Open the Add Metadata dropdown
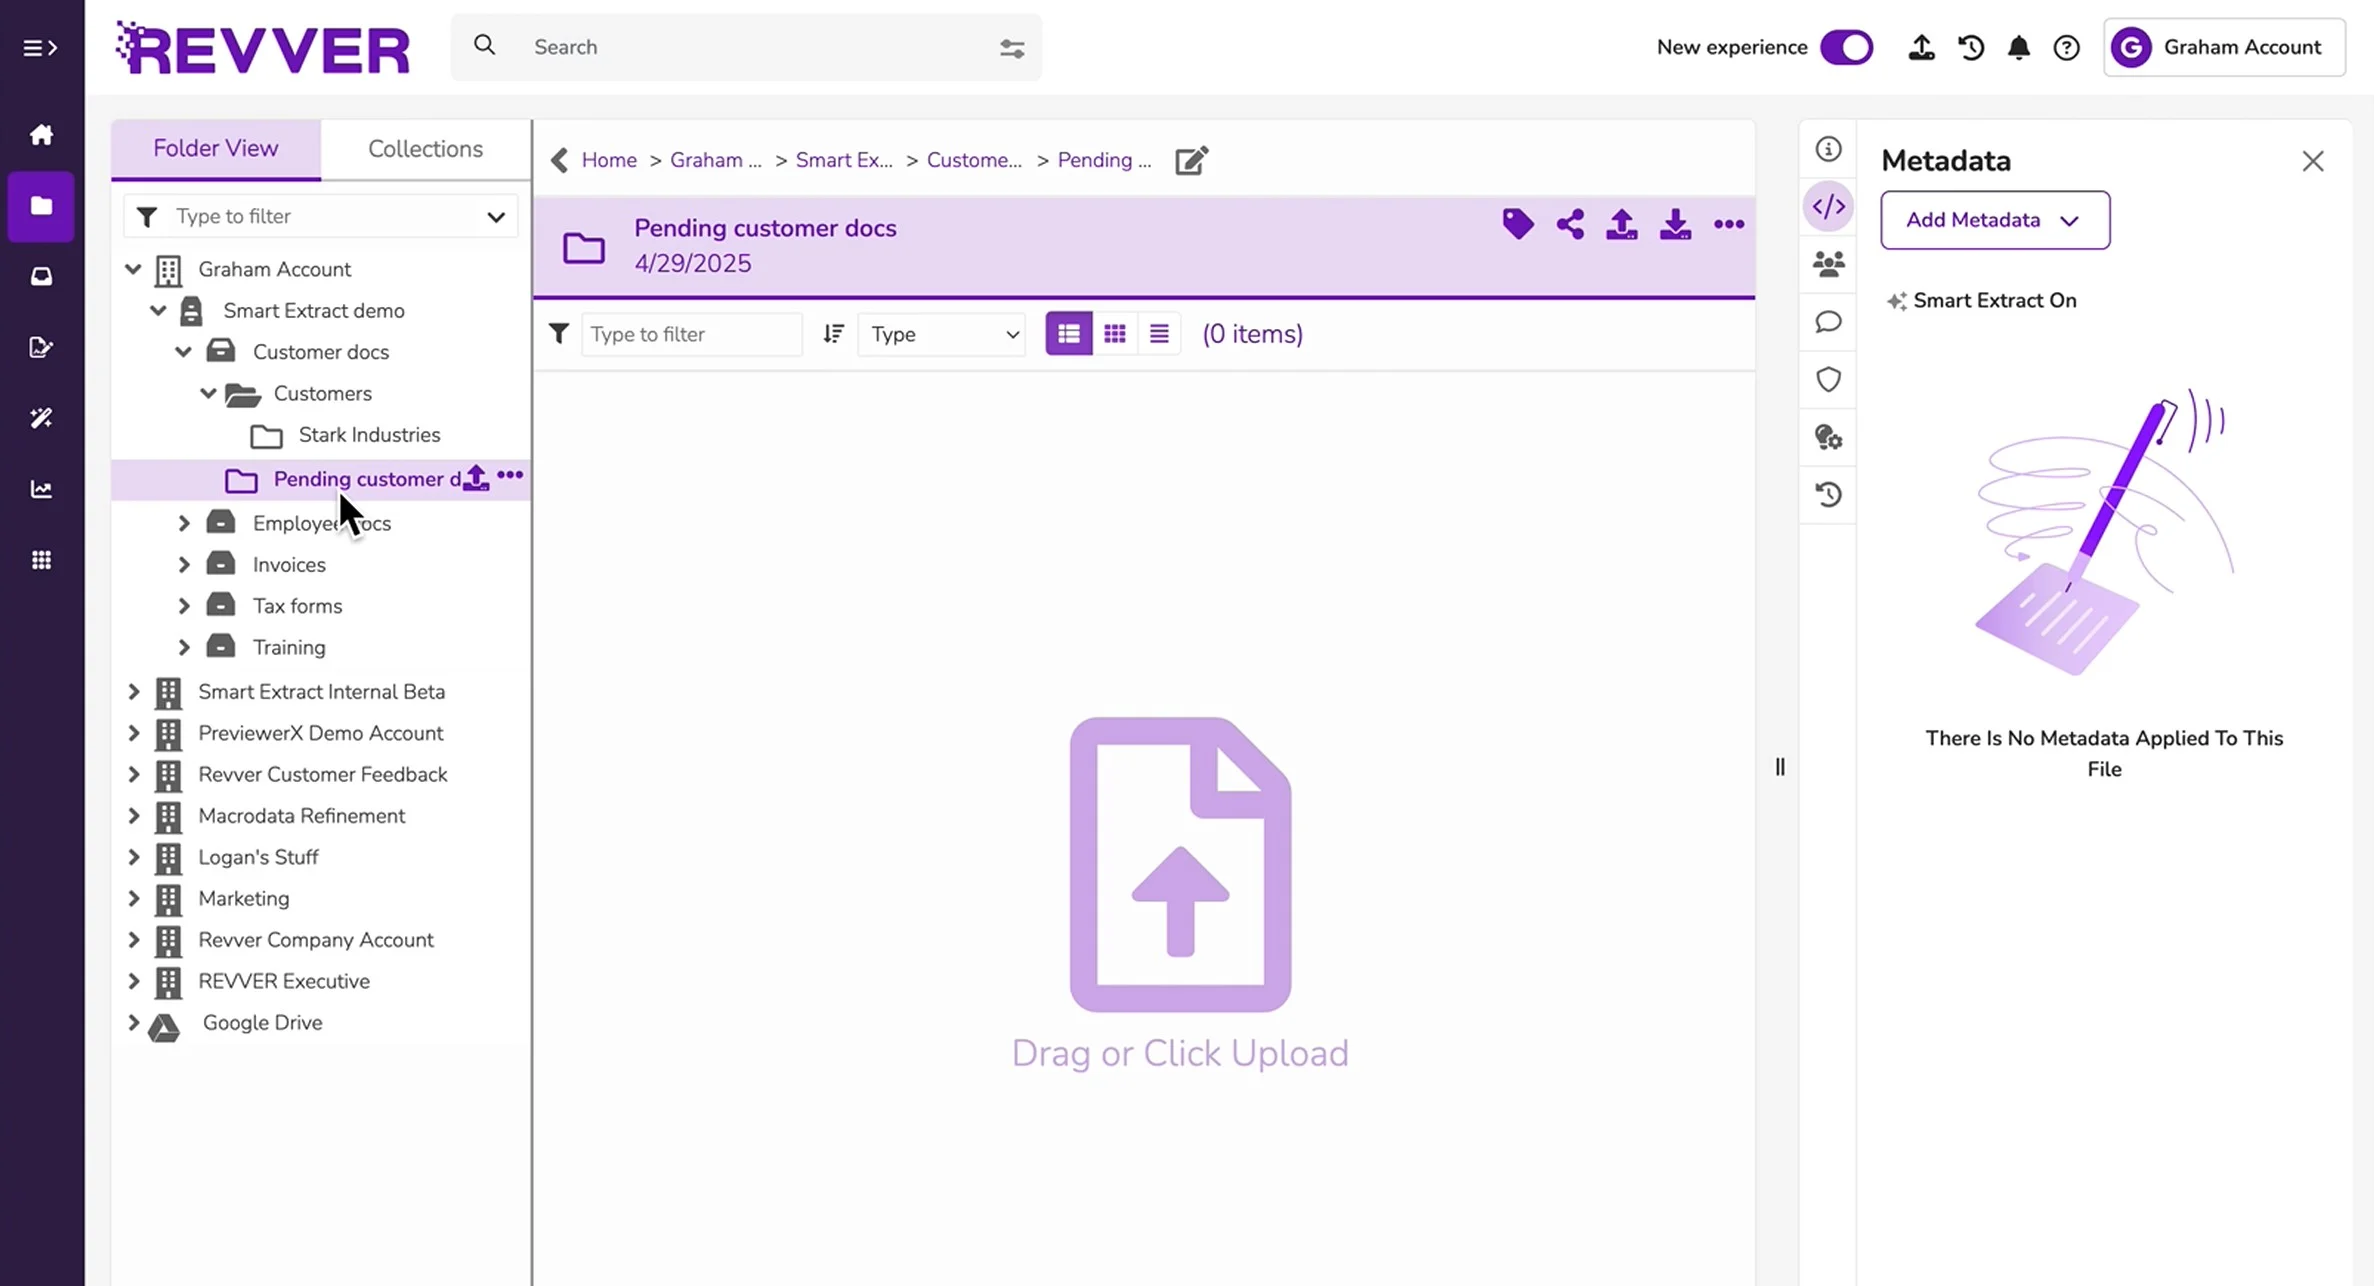Viewport: 2374px width, 1286px height. pos(1994,220)
